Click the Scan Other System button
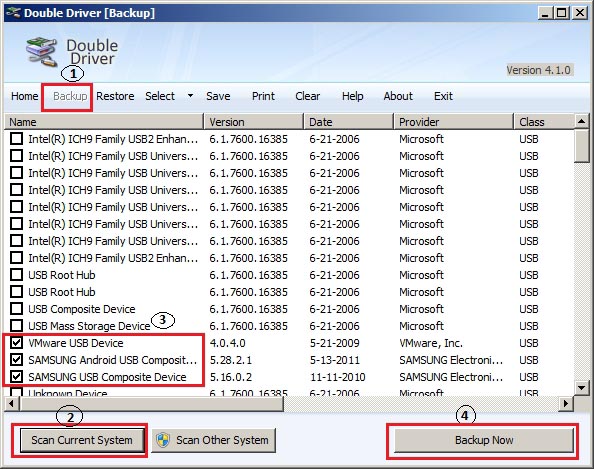Viewport: 594px width, 469px height. tap(214, 440)
